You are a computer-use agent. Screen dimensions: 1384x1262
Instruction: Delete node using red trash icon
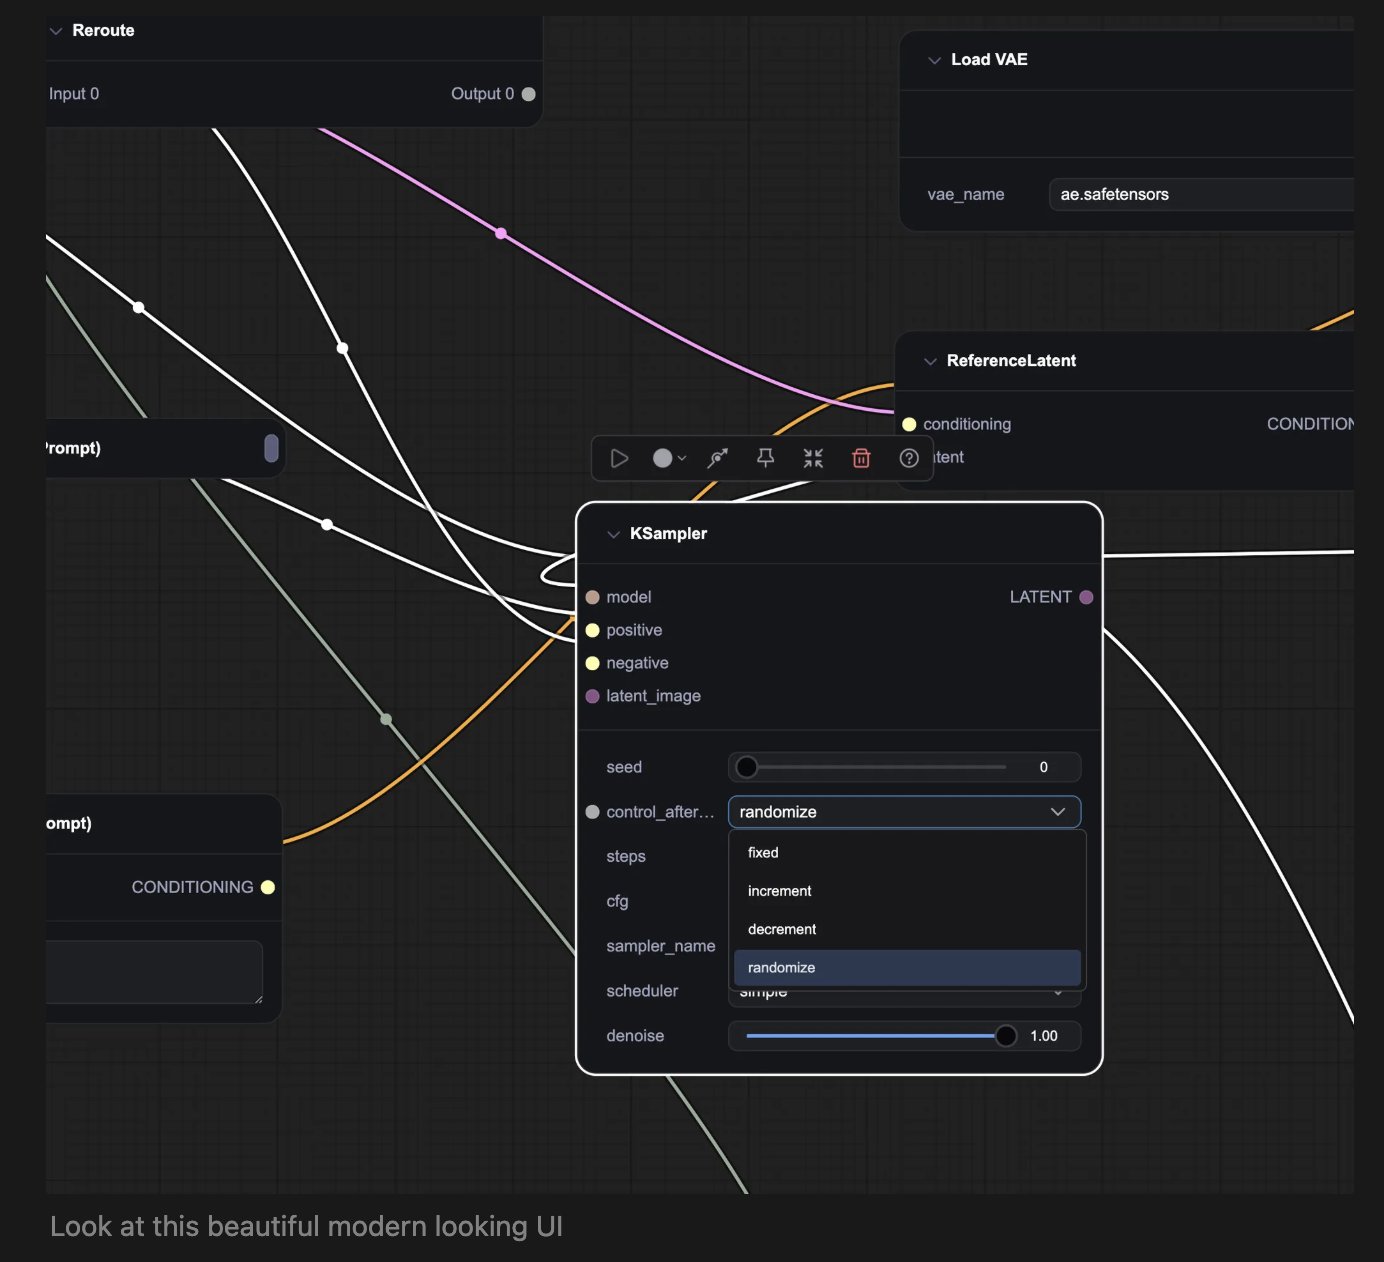pos(861,458)
